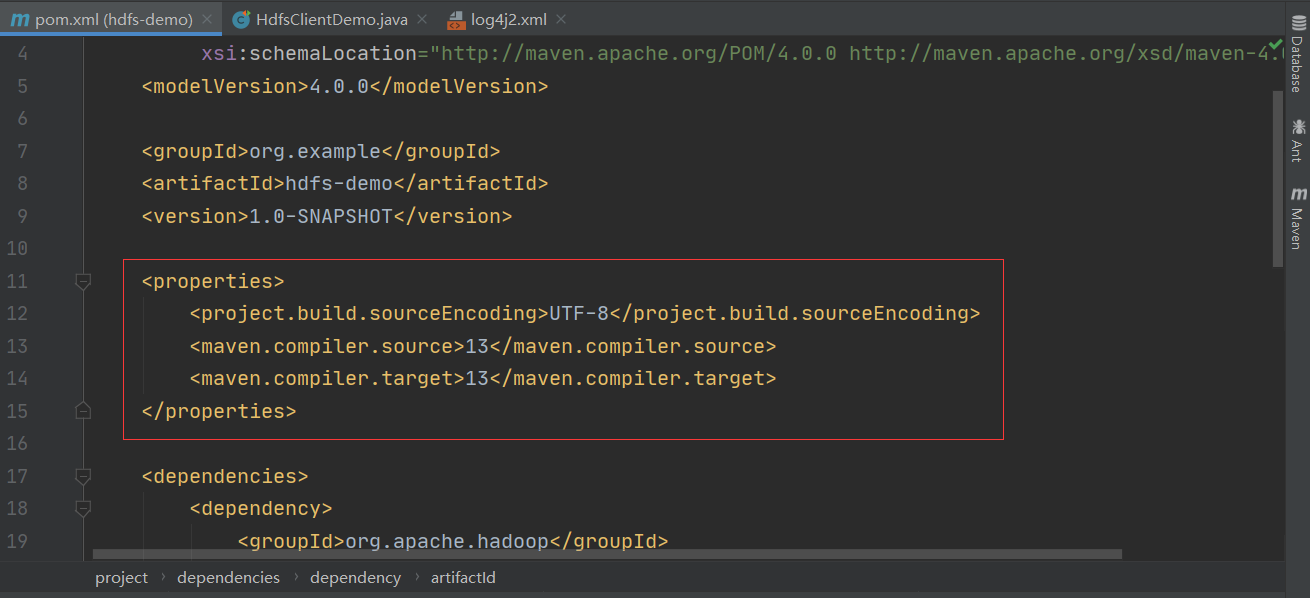
Task: Collapse the dependency block at line 18
Action: point(83,509)
